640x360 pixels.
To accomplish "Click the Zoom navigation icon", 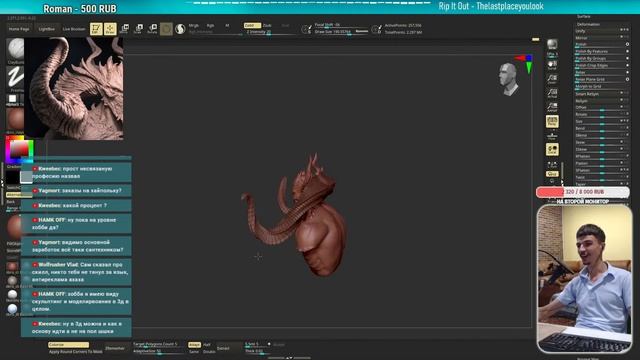I will click(x=552, y=79).
